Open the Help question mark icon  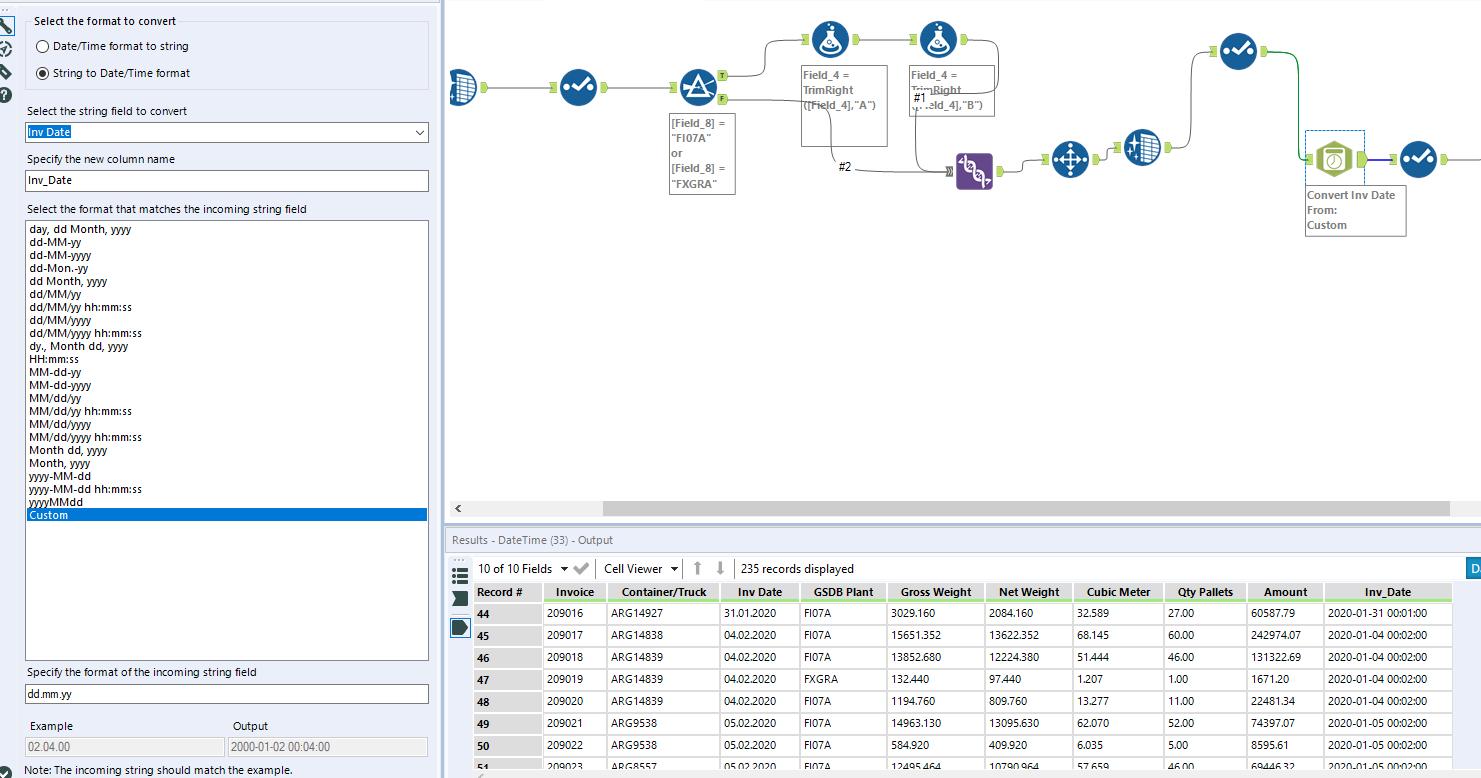tap(6, 94)
